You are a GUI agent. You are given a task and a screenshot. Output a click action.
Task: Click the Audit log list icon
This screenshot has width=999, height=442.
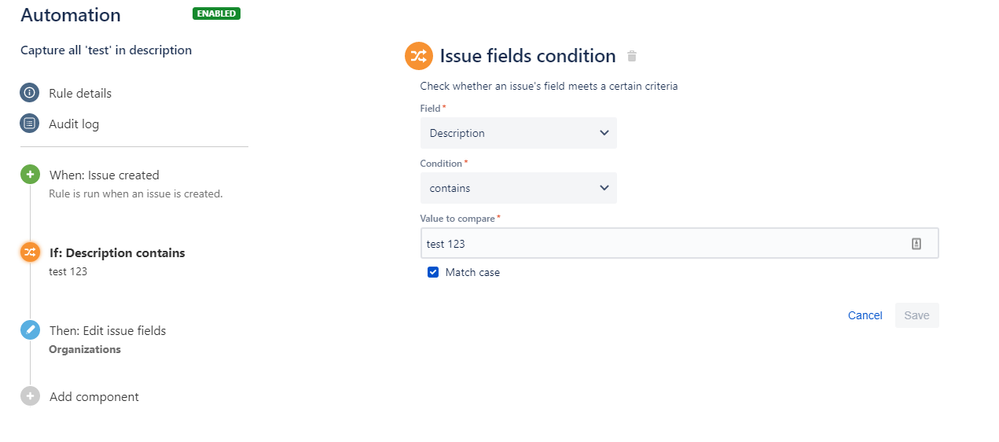point(30,124)
